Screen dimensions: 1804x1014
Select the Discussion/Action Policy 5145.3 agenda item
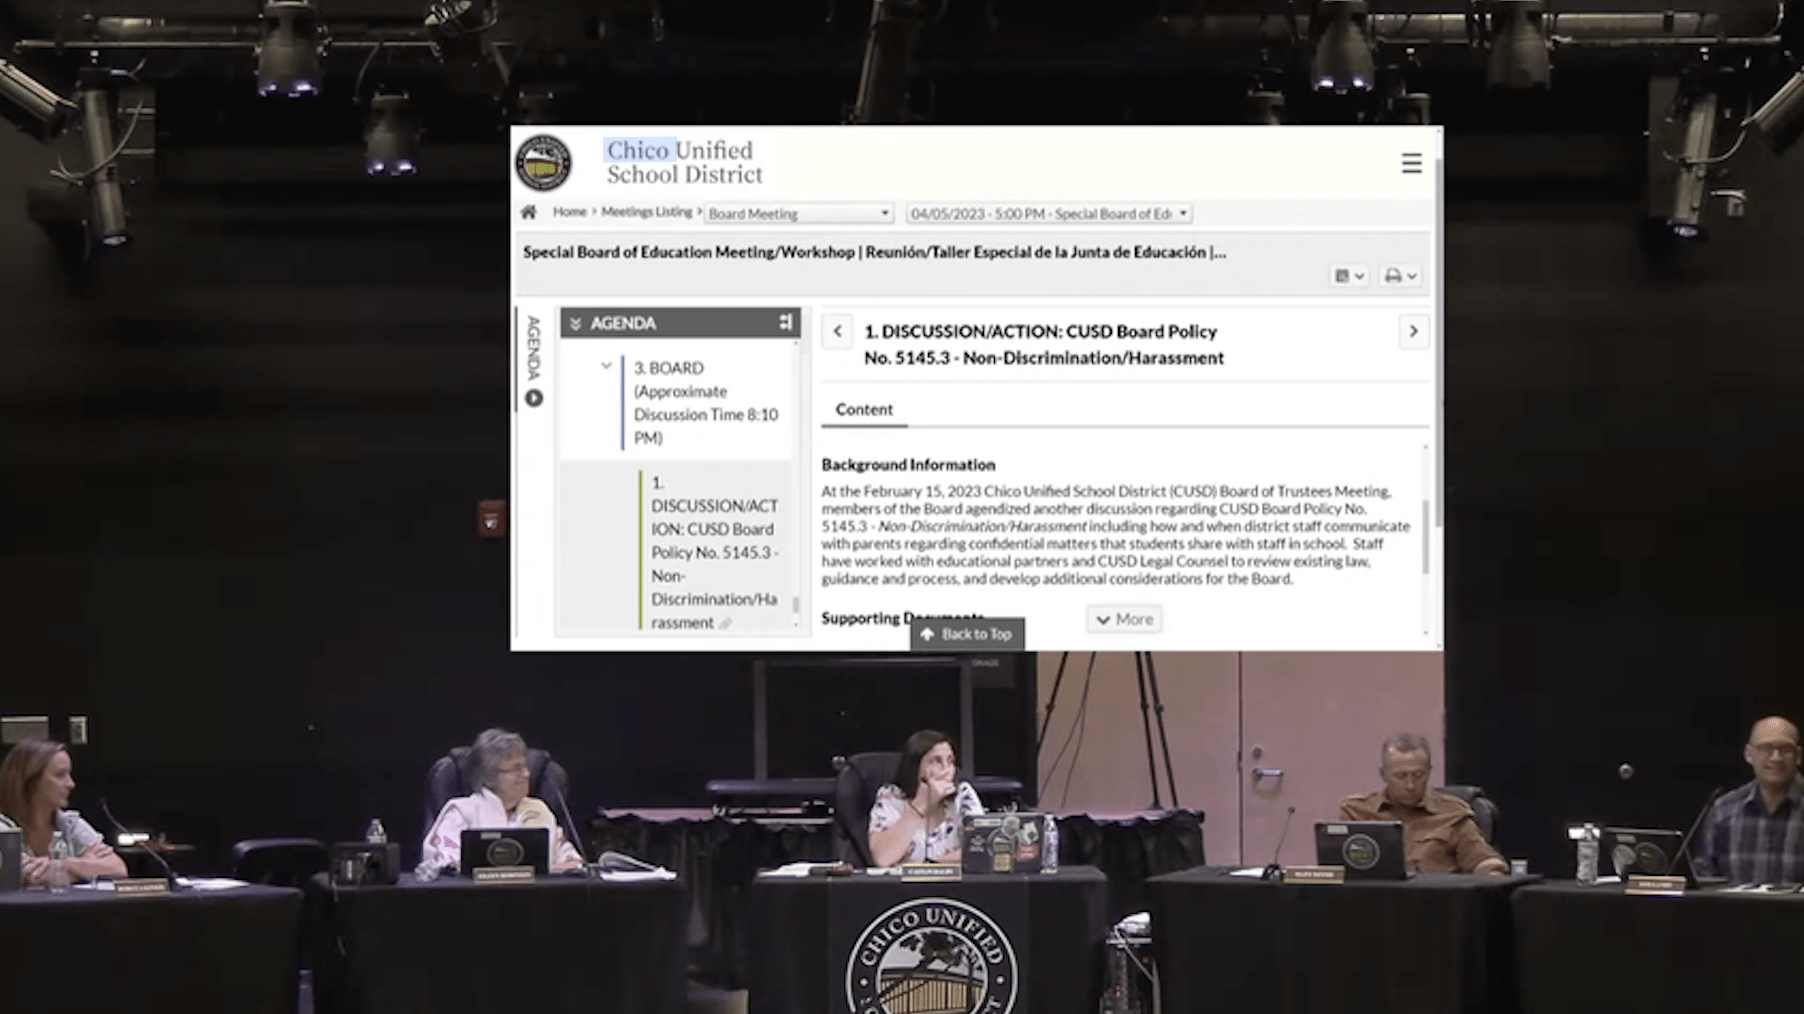(713, 552)
